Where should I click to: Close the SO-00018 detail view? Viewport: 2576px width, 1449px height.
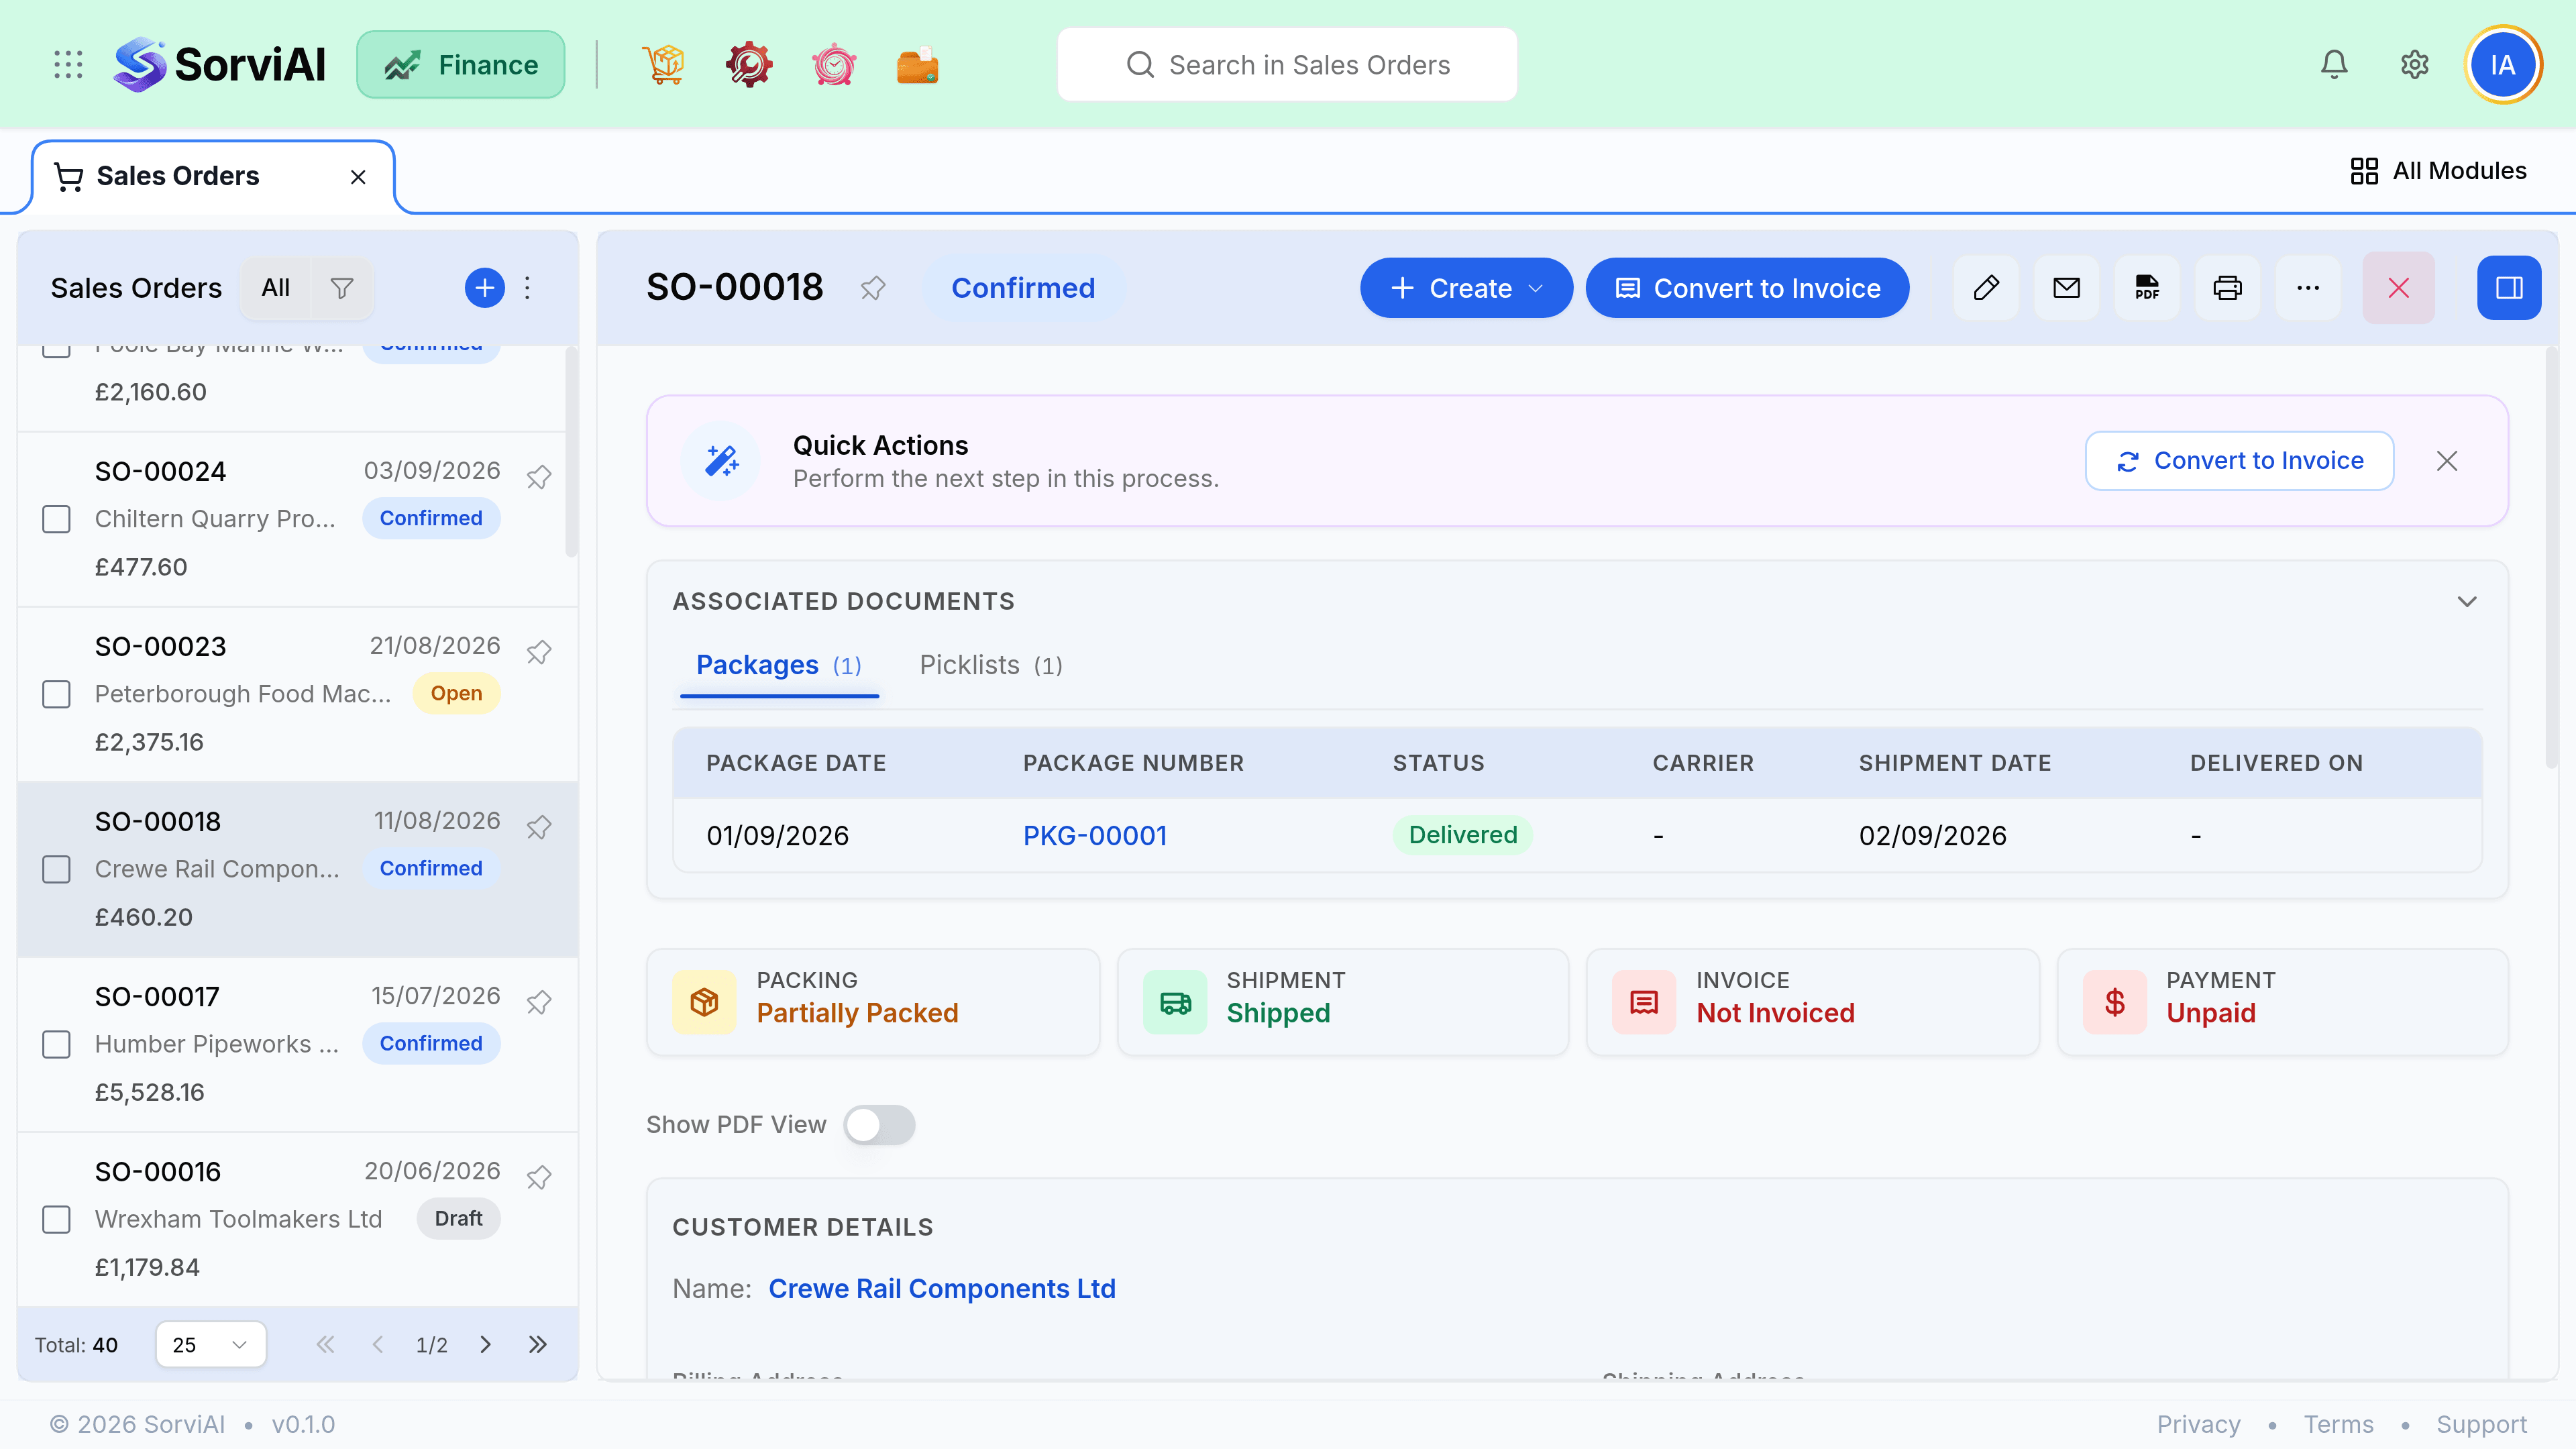(x=2398, y=288)
